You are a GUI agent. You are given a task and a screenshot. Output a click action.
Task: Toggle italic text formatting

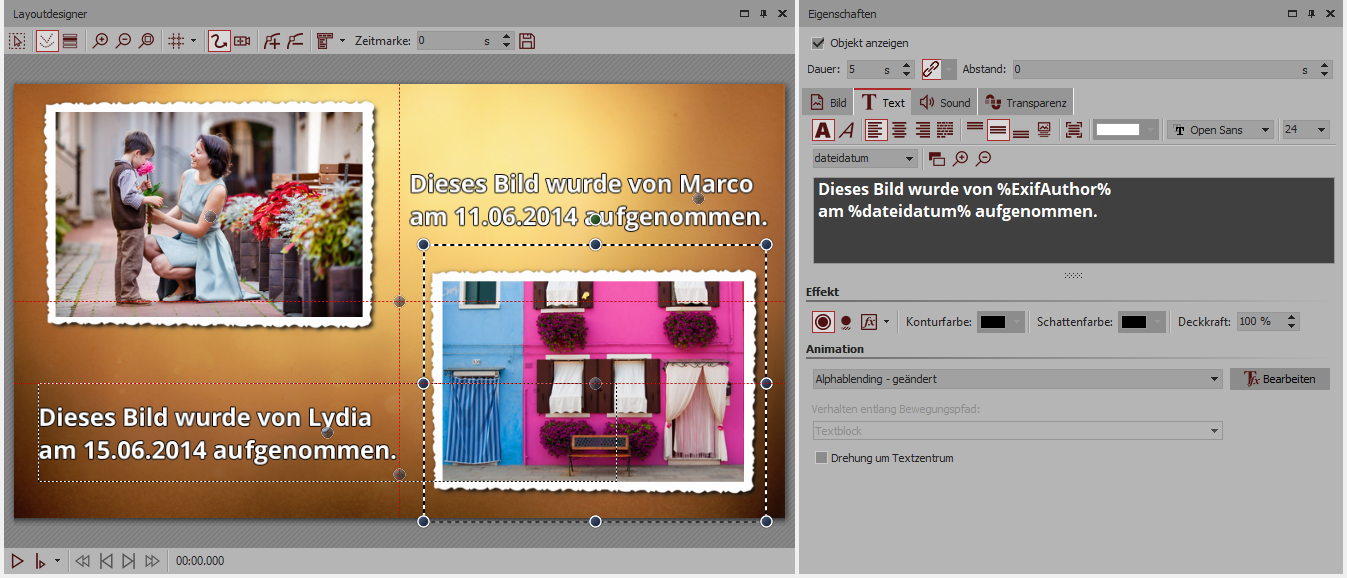tap(846, 130)
